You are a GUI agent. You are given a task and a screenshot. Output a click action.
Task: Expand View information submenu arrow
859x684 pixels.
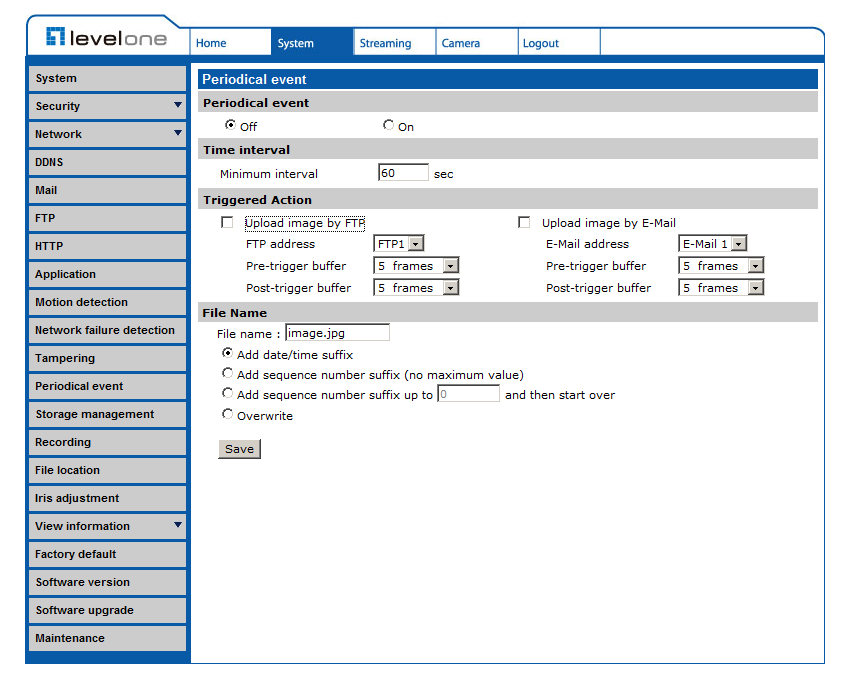[x=177, y=525]
